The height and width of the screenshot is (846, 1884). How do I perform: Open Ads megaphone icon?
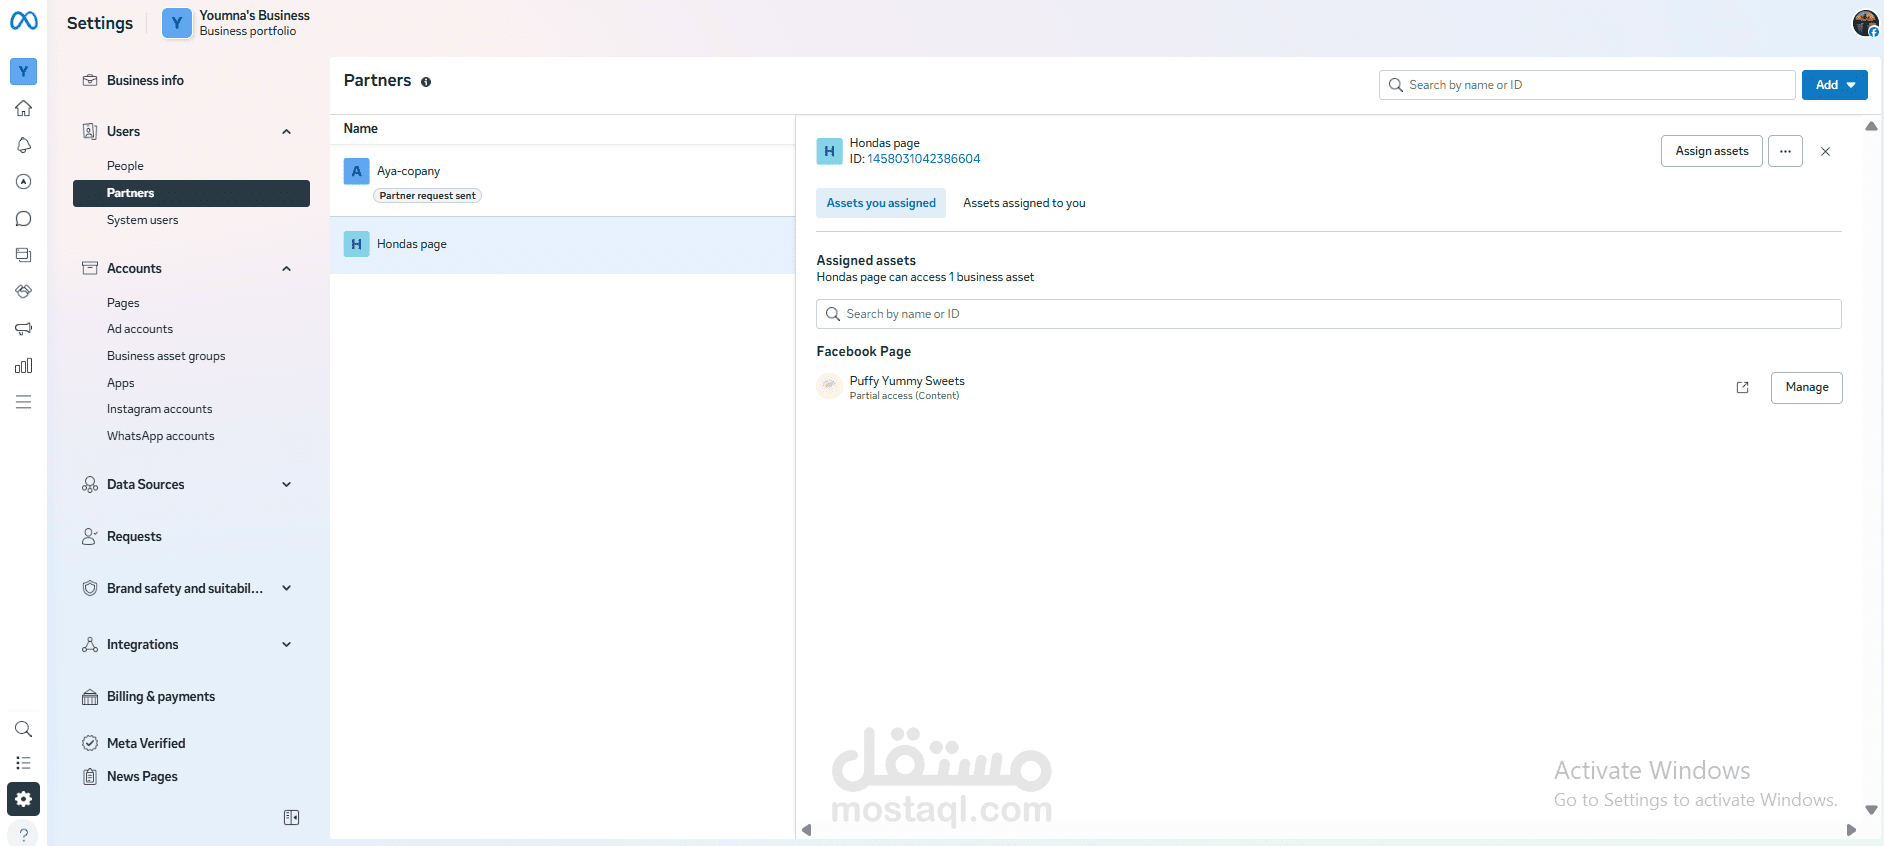(23, 328)
